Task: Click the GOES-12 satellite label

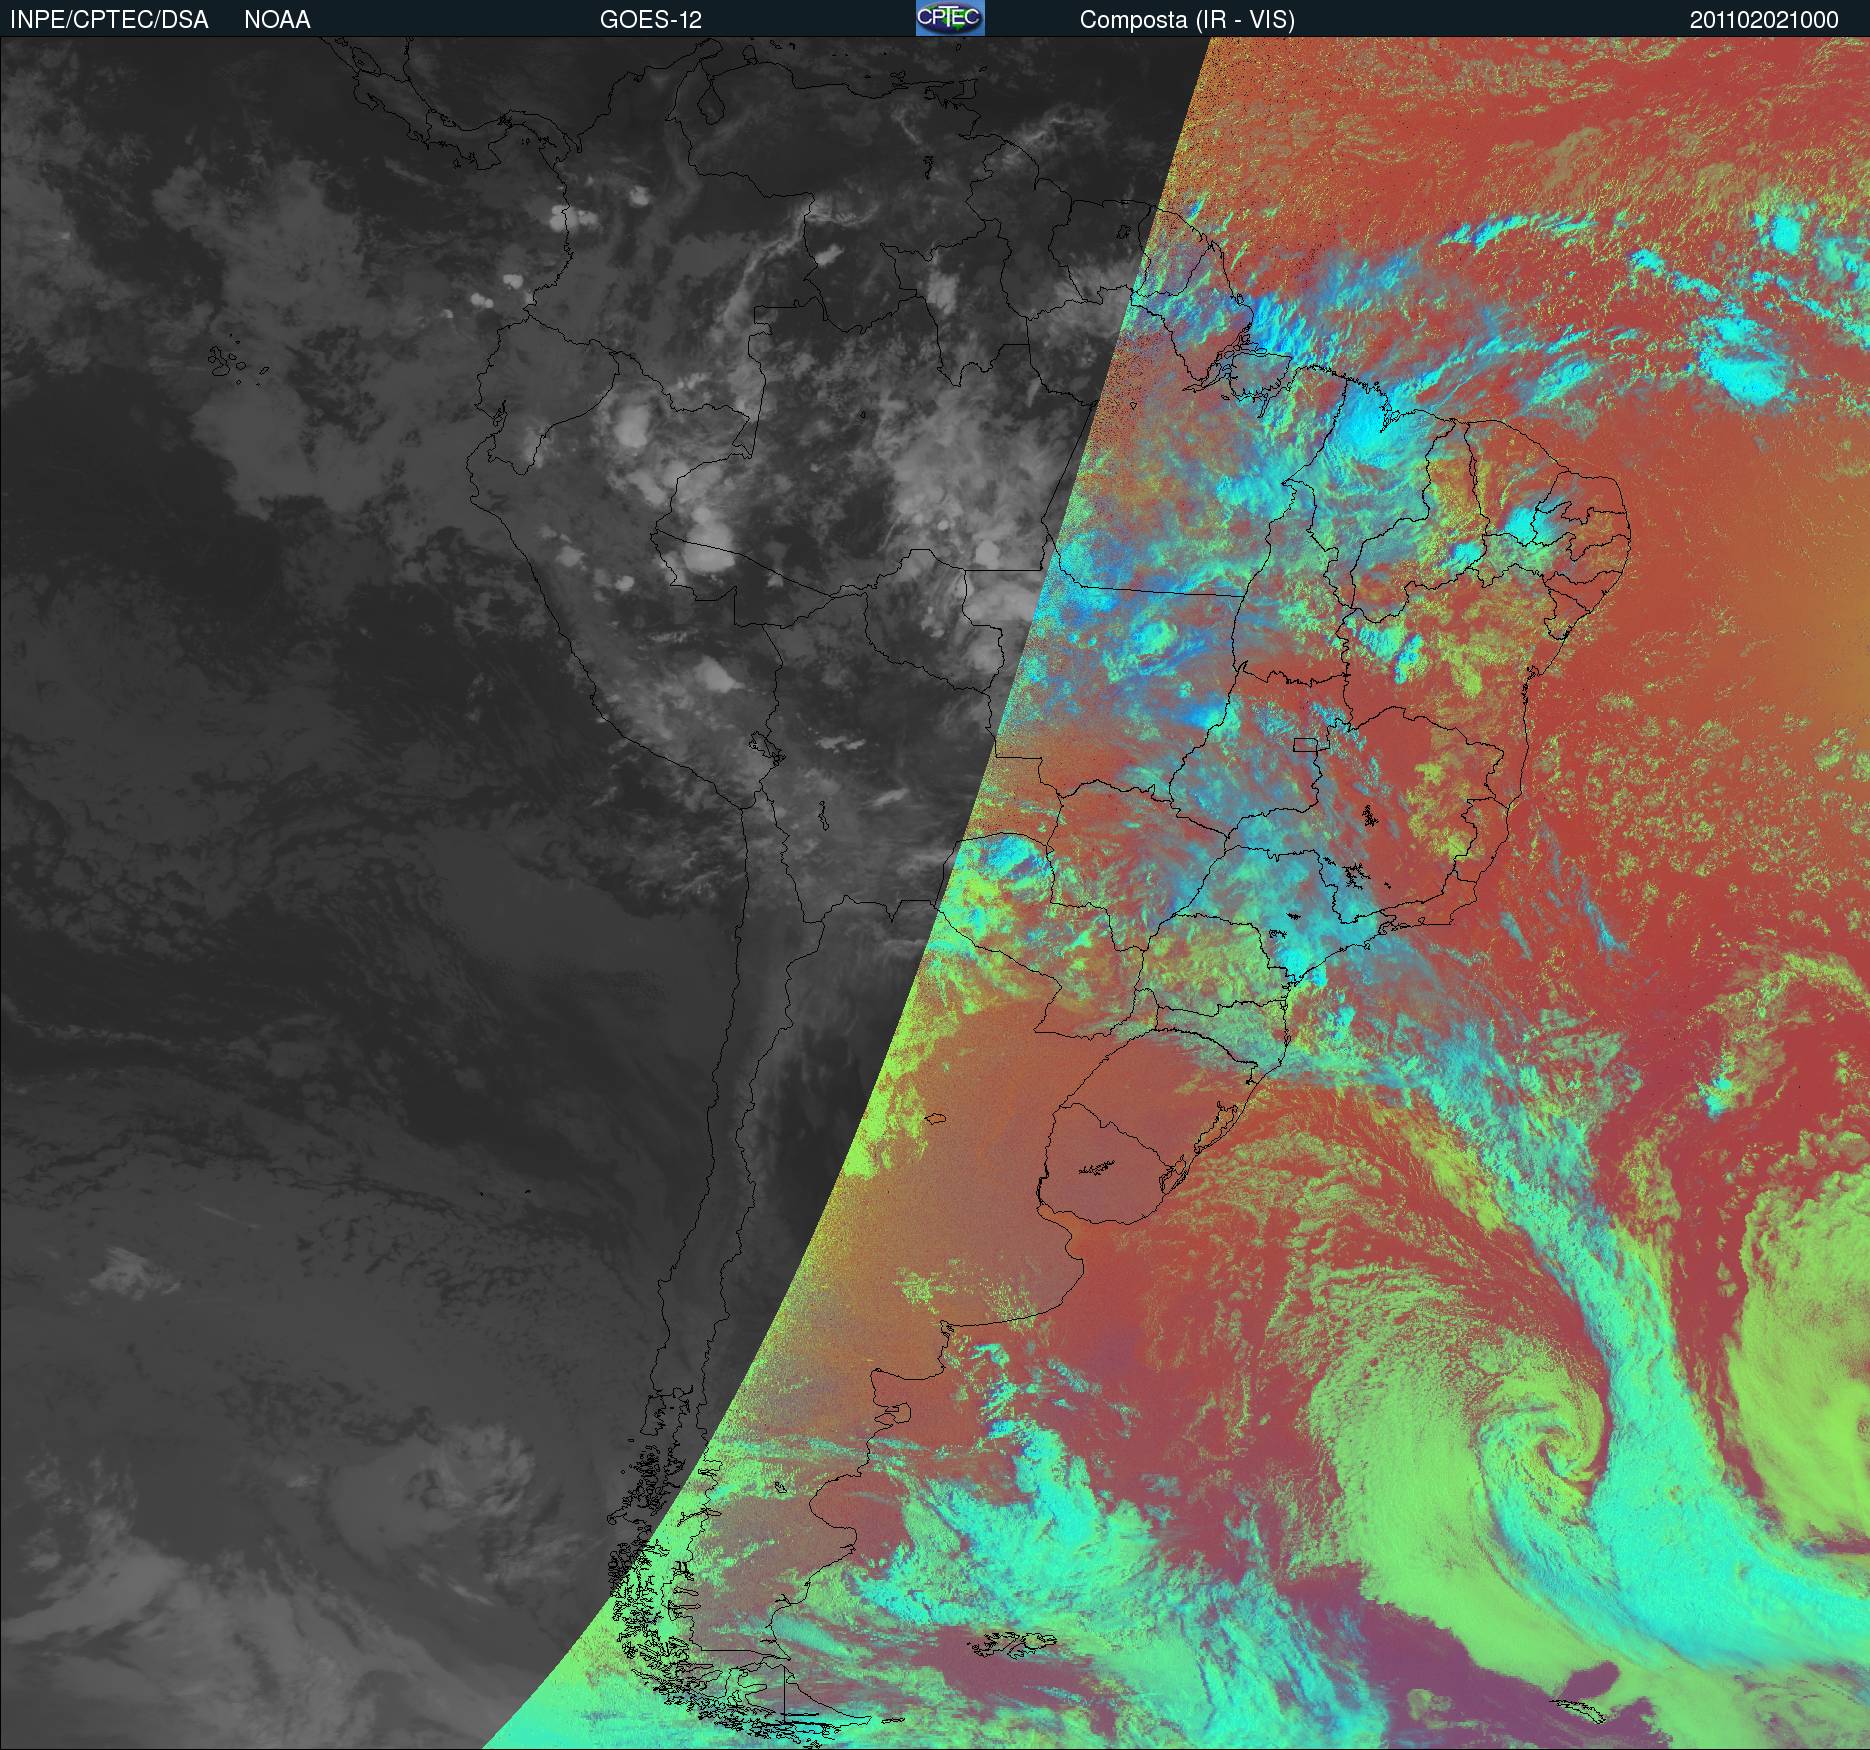Action: (650, 20)
